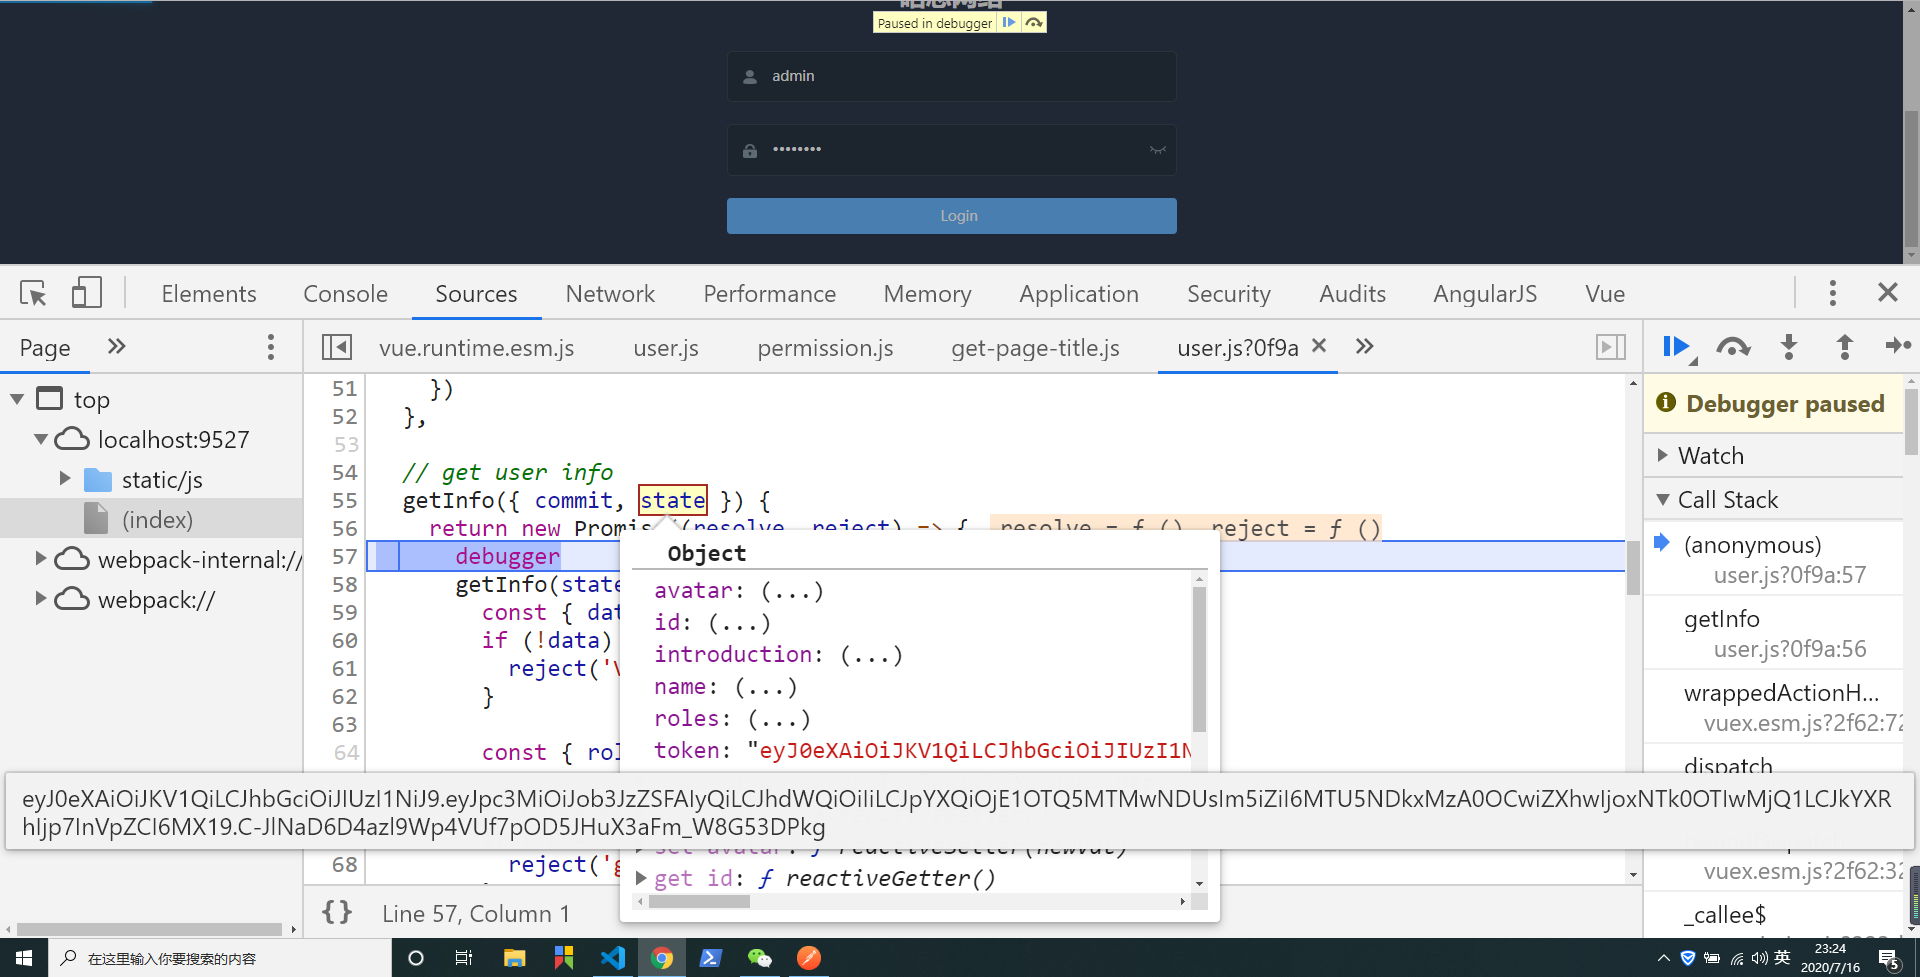Screen dimensions: 1920x977
Task: Hide the navigator pane icon
Action: 336,347
